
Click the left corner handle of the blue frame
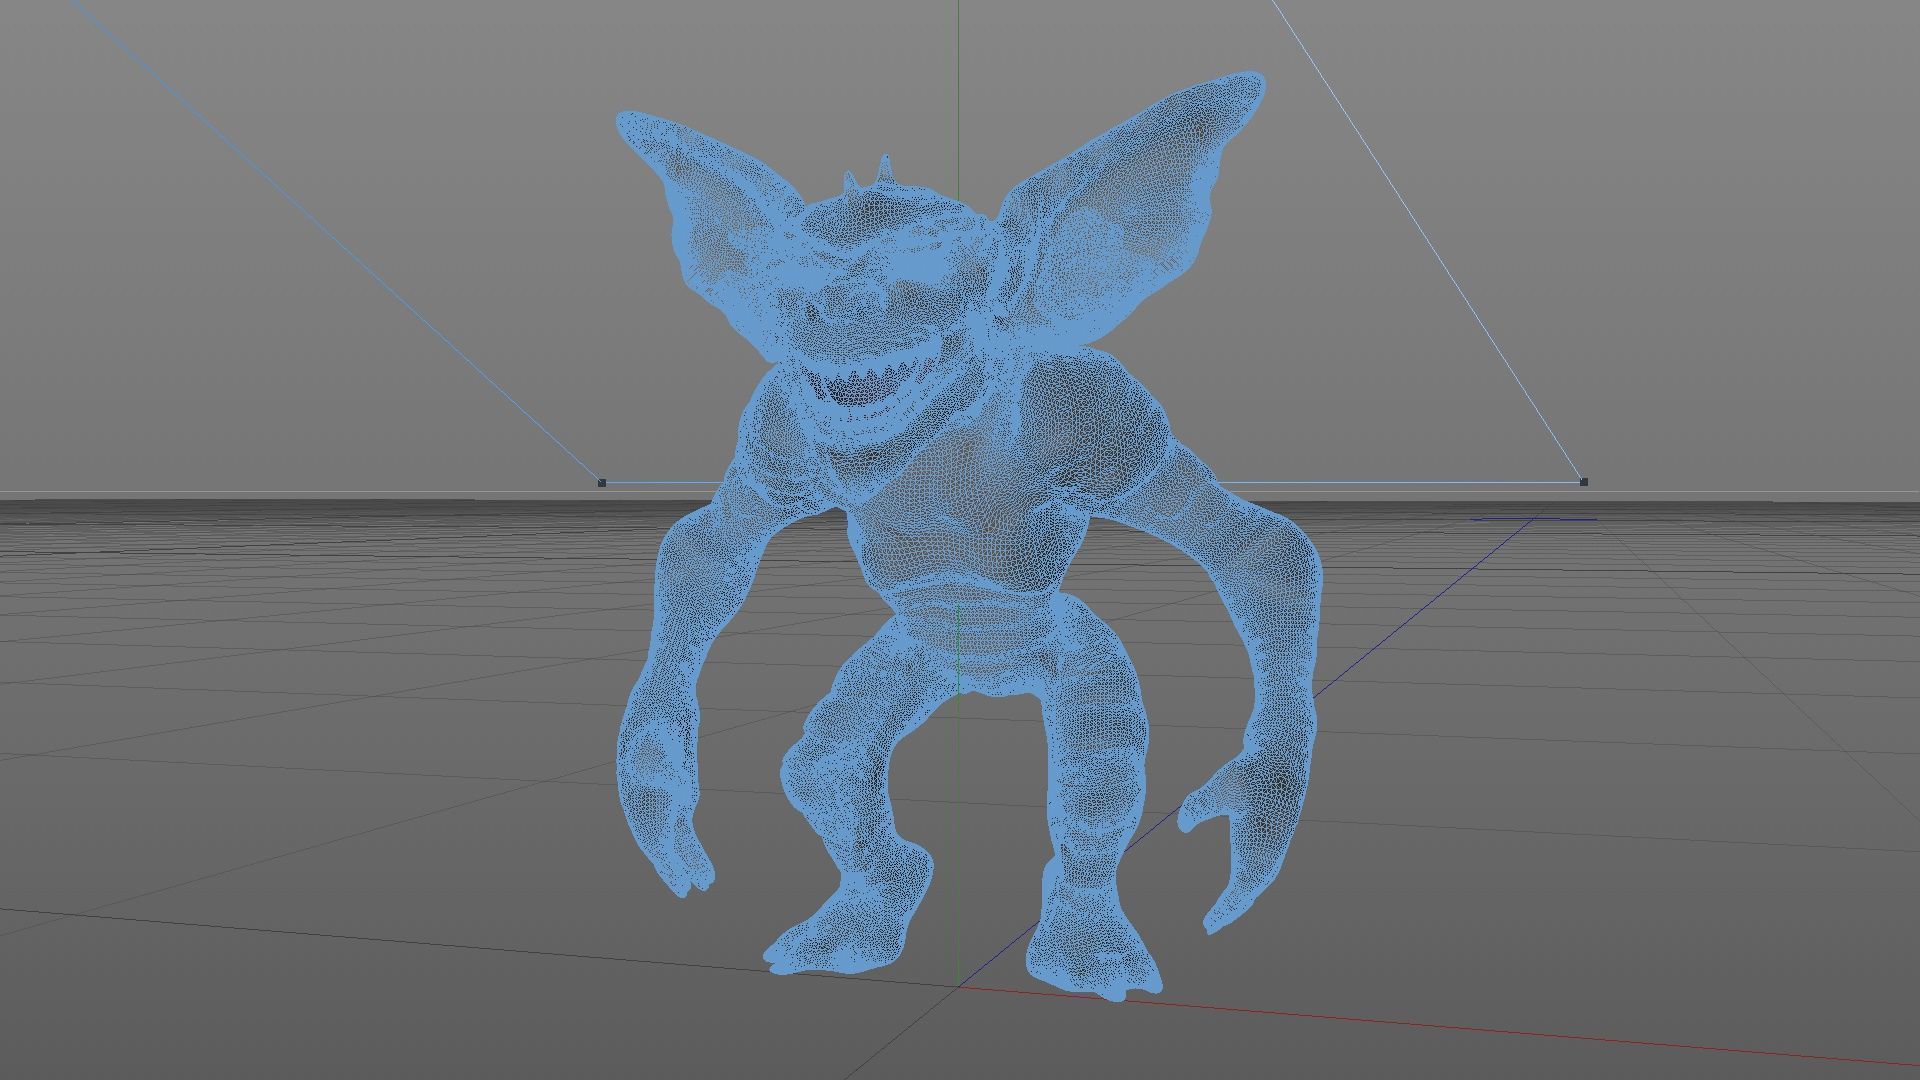[x=601, y=482]
